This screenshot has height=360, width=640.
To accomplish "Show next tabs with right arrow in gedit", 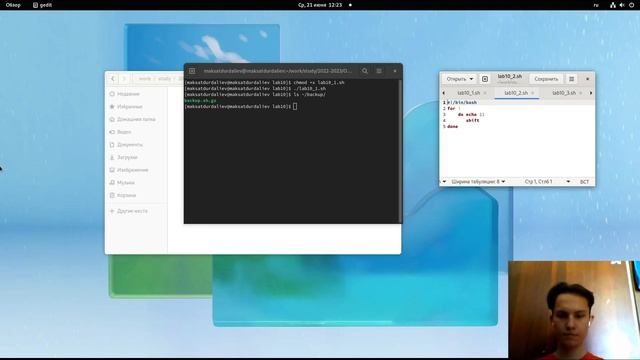I will click(591, 93).
